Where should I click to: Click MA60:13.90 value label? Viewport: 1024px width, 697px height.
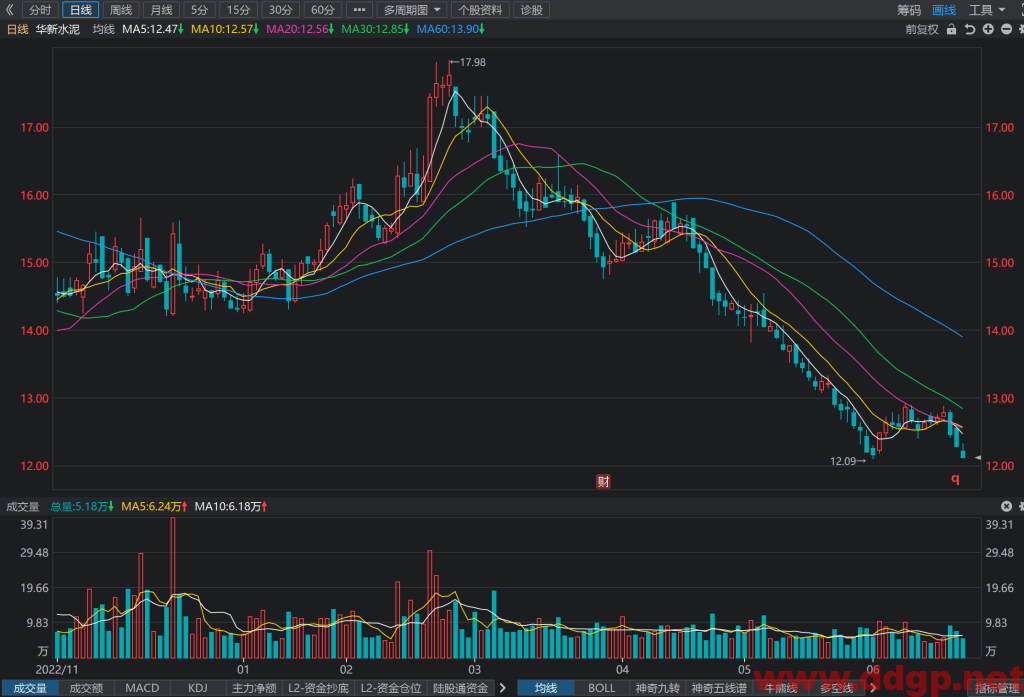[x=451, y=29]
